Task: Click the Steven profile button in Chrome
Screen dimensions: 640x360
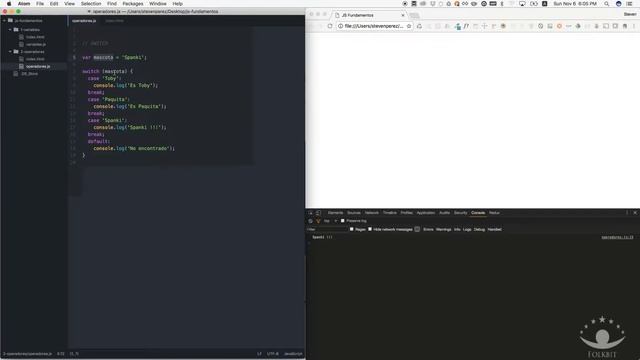Action: (x=630, y=14)
